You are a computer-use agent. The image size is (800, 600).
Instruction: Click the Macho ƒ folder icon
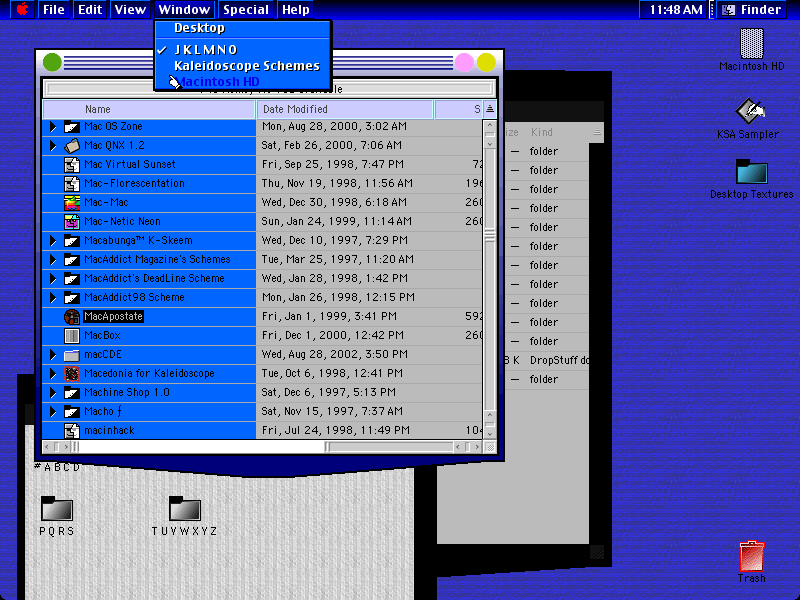[72, 412]
